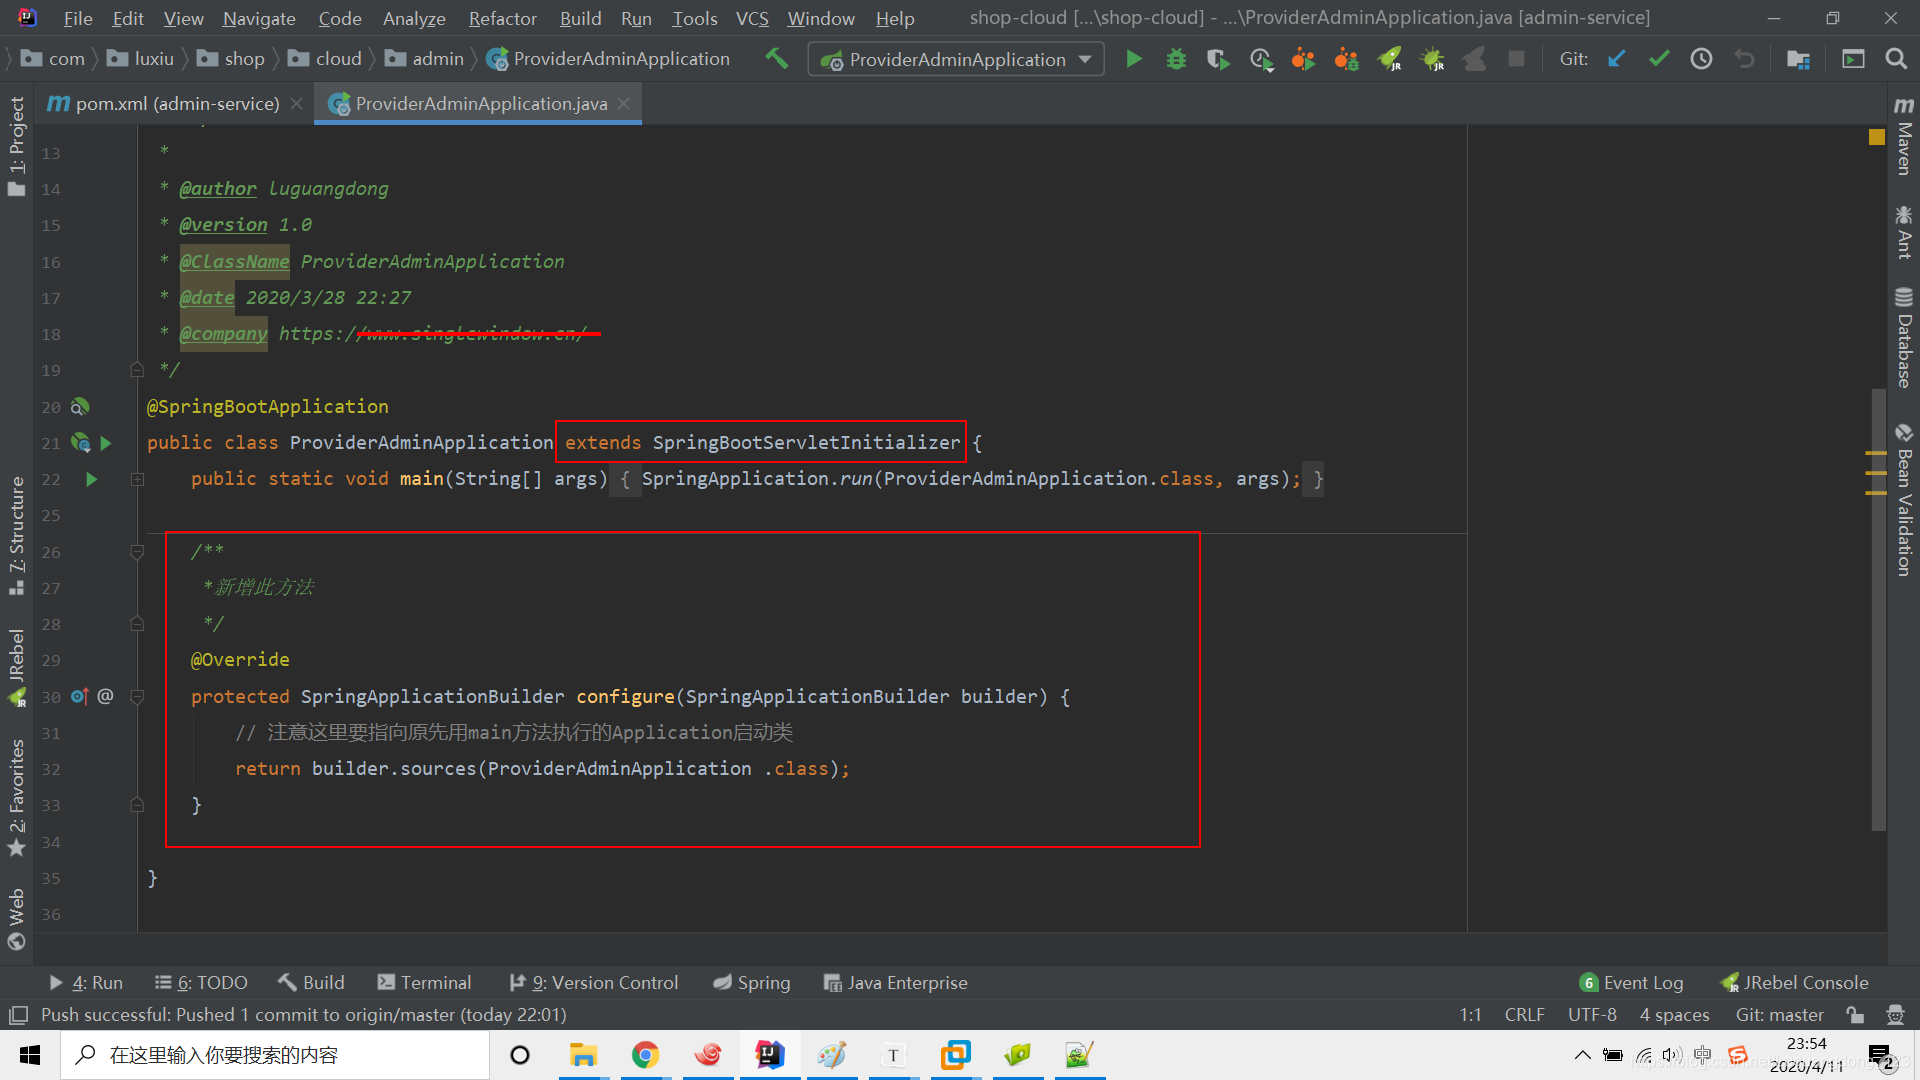Run with JRebel rocket icon
Image resolution: width=1920 pixels, height=1080 pixels.
tap(1390, 59)
